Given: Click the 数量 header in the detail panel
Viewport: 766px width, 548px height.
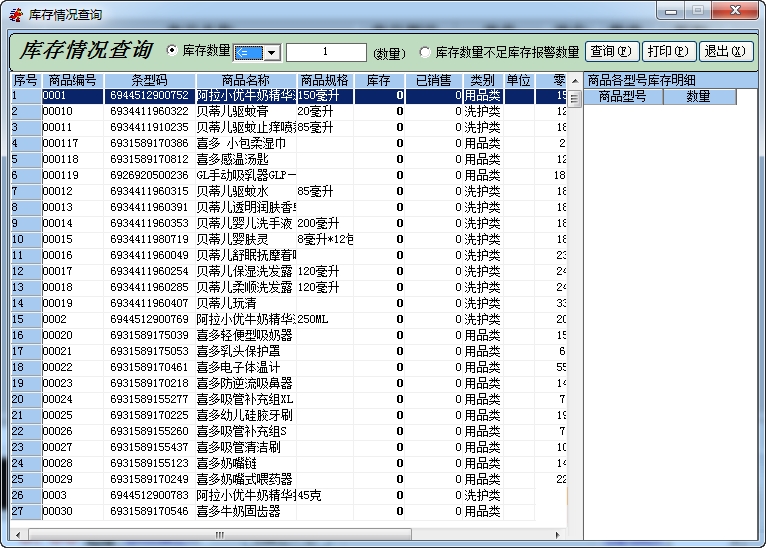Looking at the screenshot, I should [x=698, y=97].
